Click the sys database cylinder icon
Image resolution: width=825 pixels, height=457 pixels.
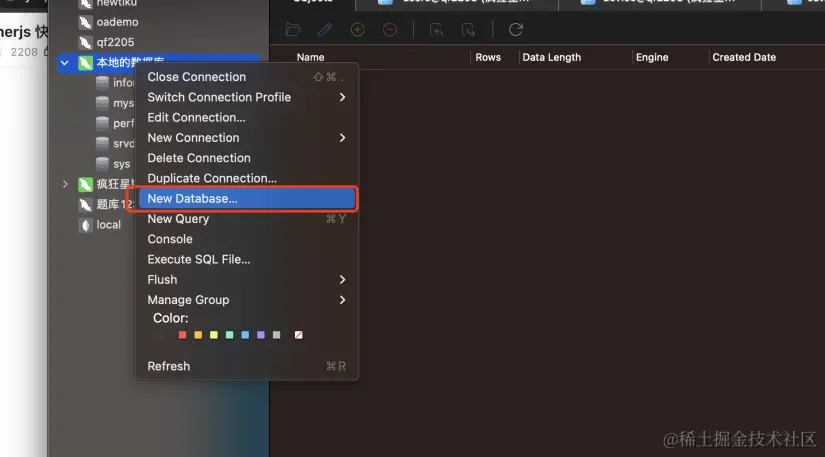coord(103,164)
